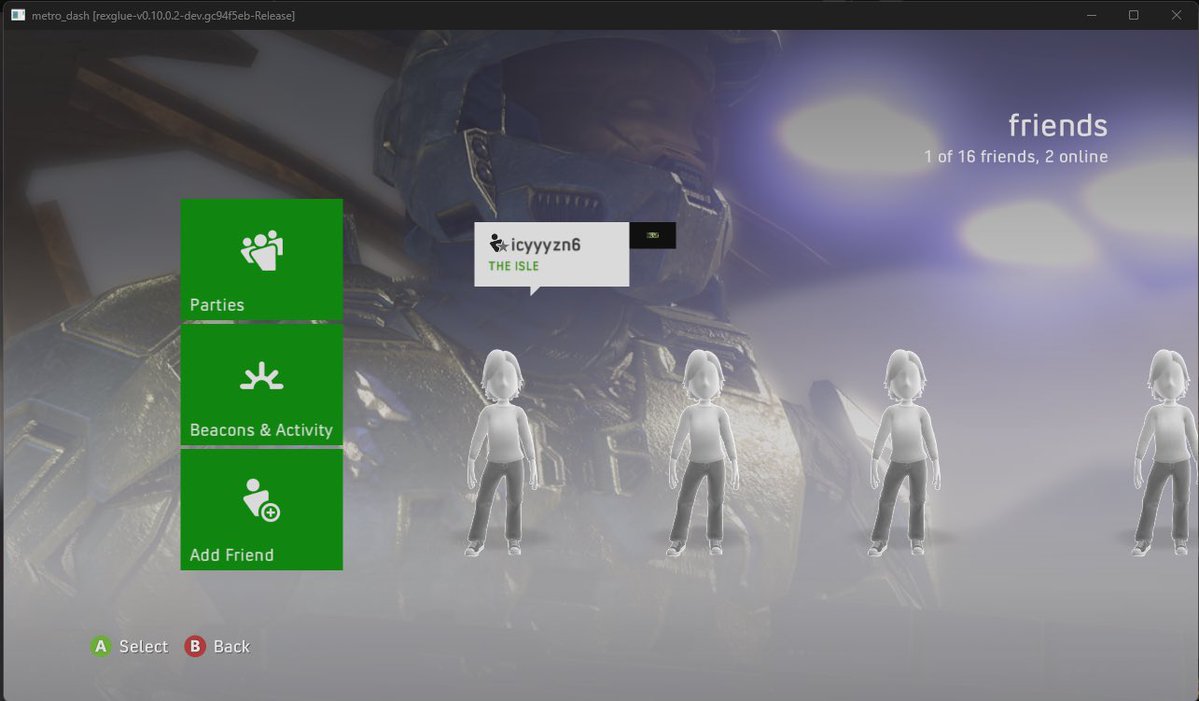Click the game thumbnail beside icyyyzn6 card
1199x701 pixels.
652,235
